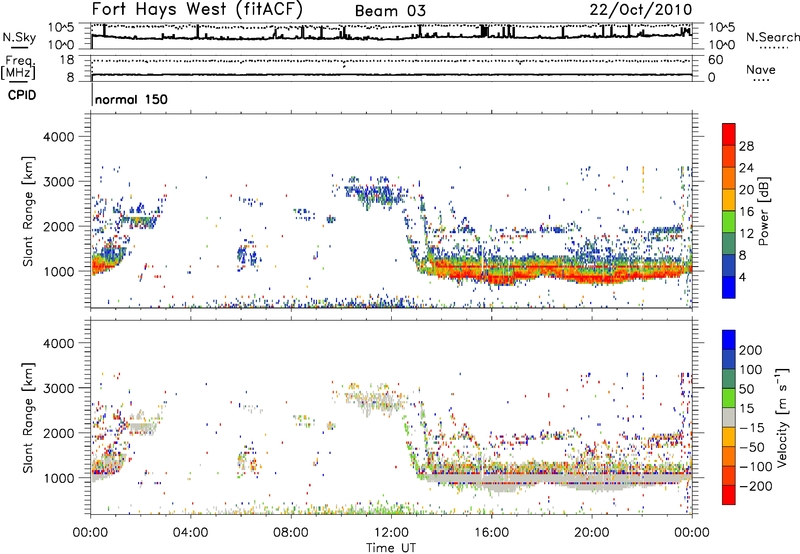Click the date '22/Oct/2010'
This screenshot has width=800, height=554.
click(641, 10)
